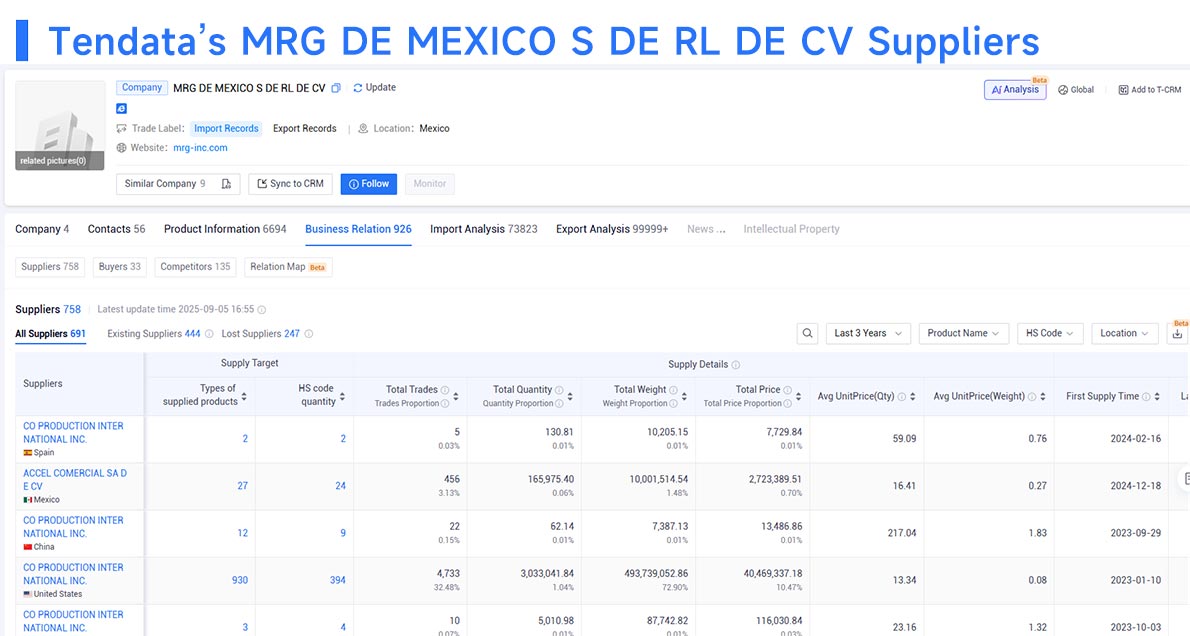Open the Relation Map Beta sub-tab
This screenshot has width=1190, height=636.
288,267
